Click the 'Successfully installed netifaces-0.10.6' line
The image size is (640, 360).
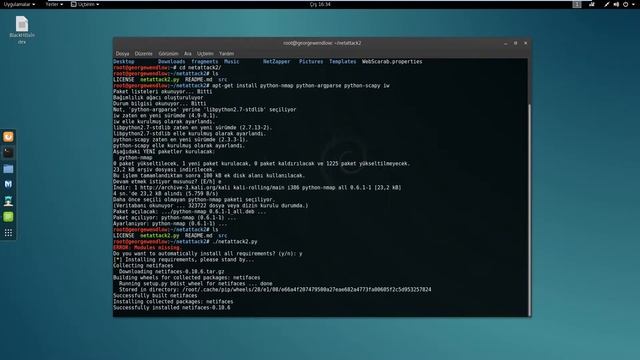tap(171, 307)
